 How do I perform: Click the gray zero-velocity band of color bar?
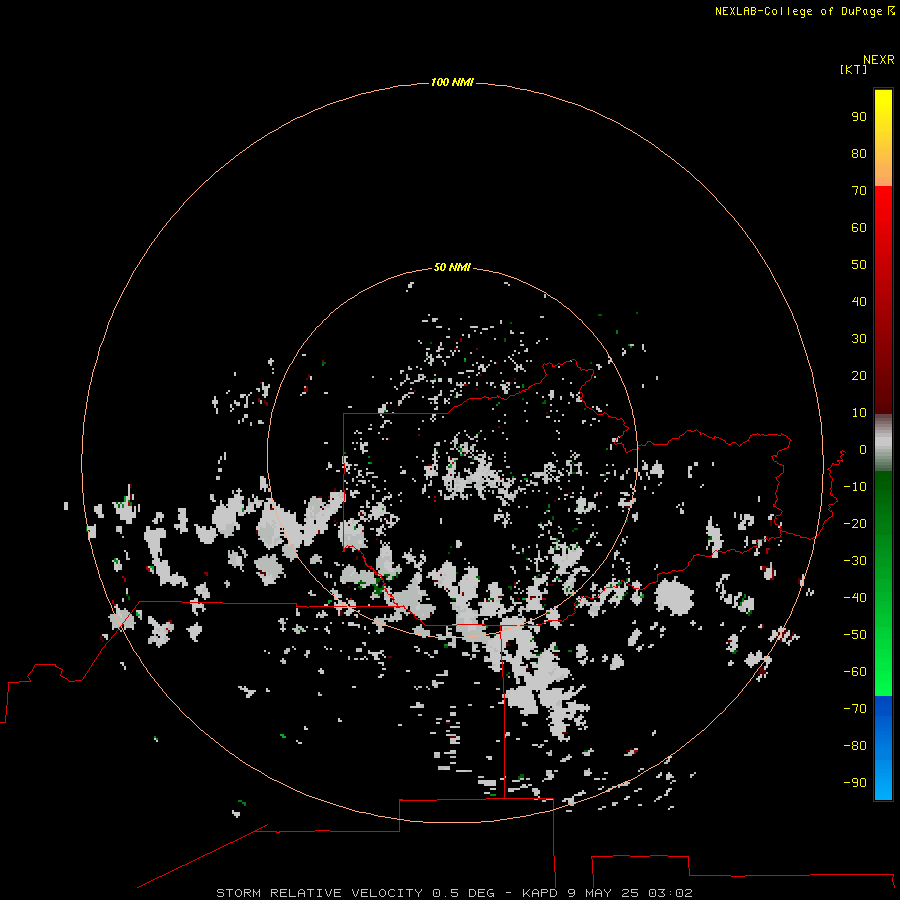pos(883,443)
